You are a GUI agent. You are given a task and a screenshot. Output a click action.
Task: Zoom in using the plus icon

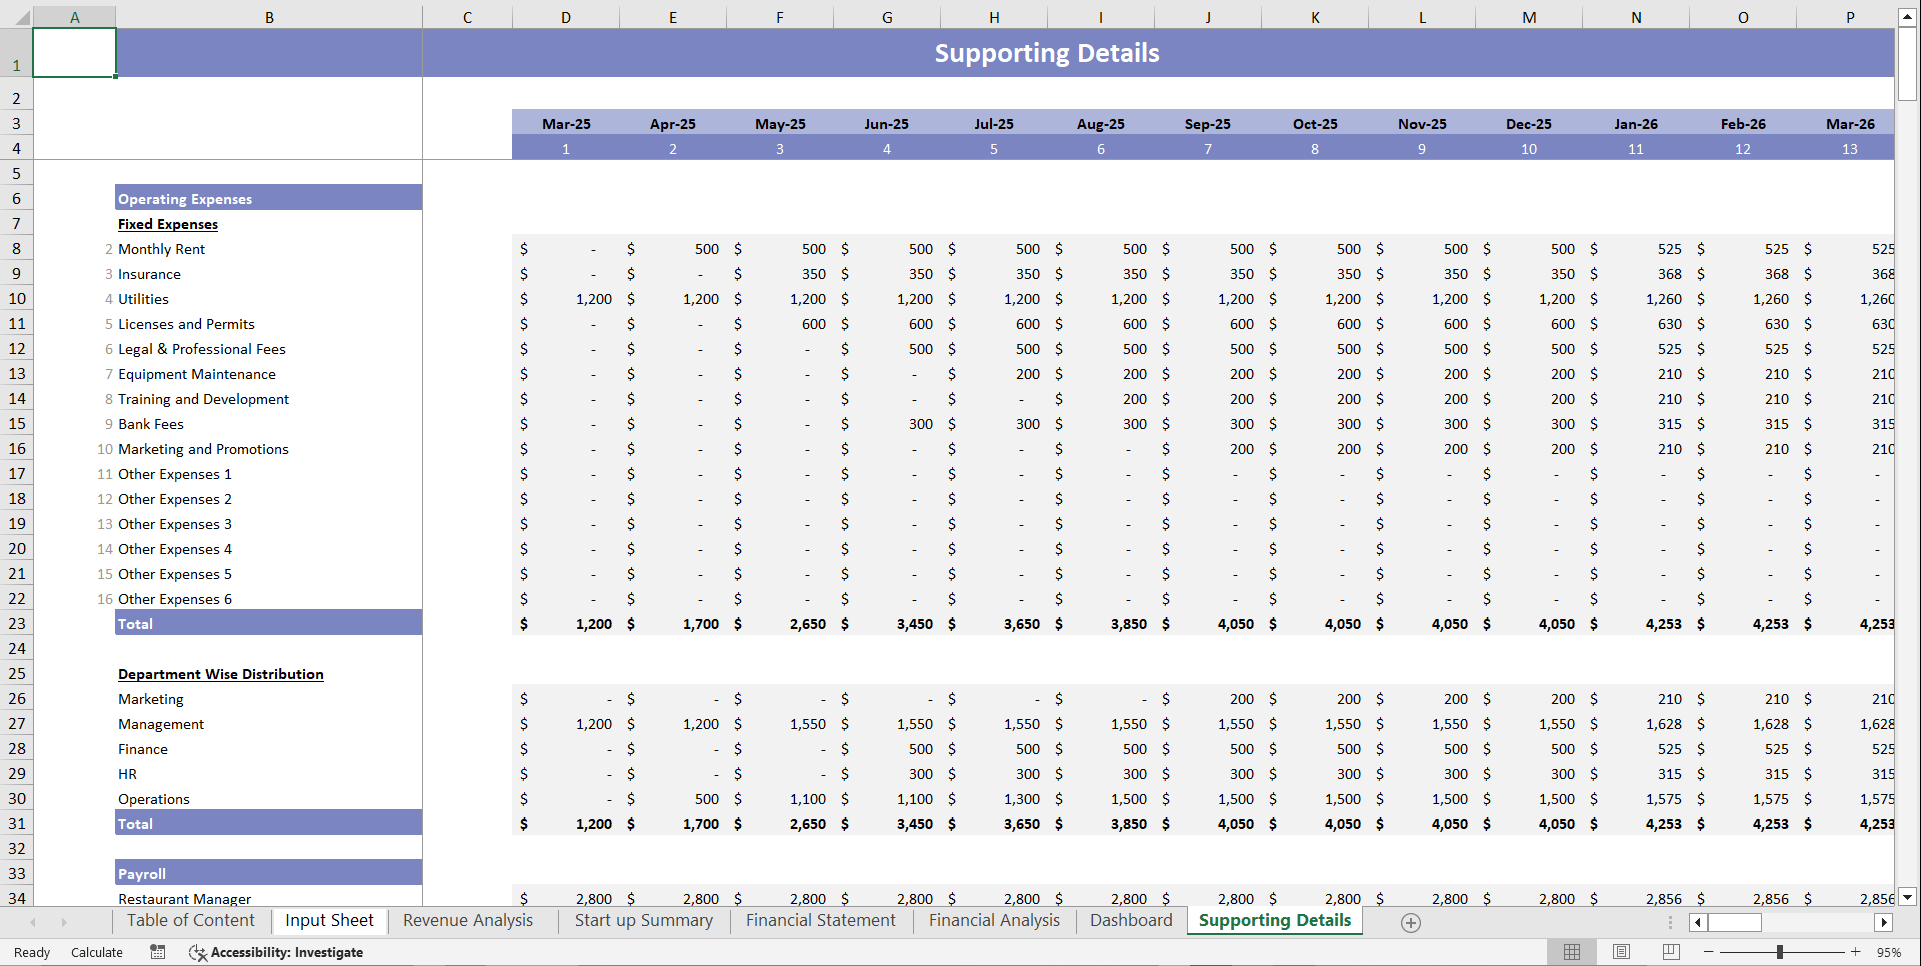click(x=1857, y=952)
